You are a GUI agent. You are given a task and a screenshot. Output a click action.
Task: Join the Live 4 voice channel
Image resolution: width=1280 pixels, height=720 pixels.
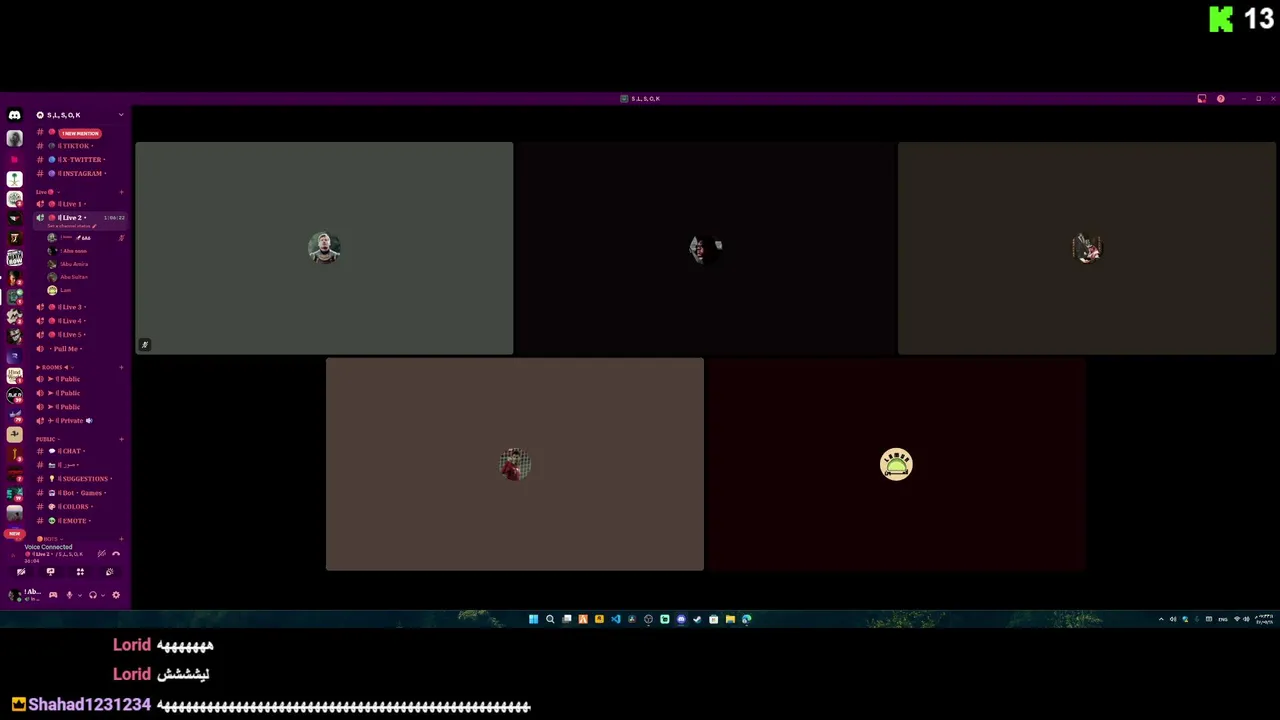(x=80, y=321)
